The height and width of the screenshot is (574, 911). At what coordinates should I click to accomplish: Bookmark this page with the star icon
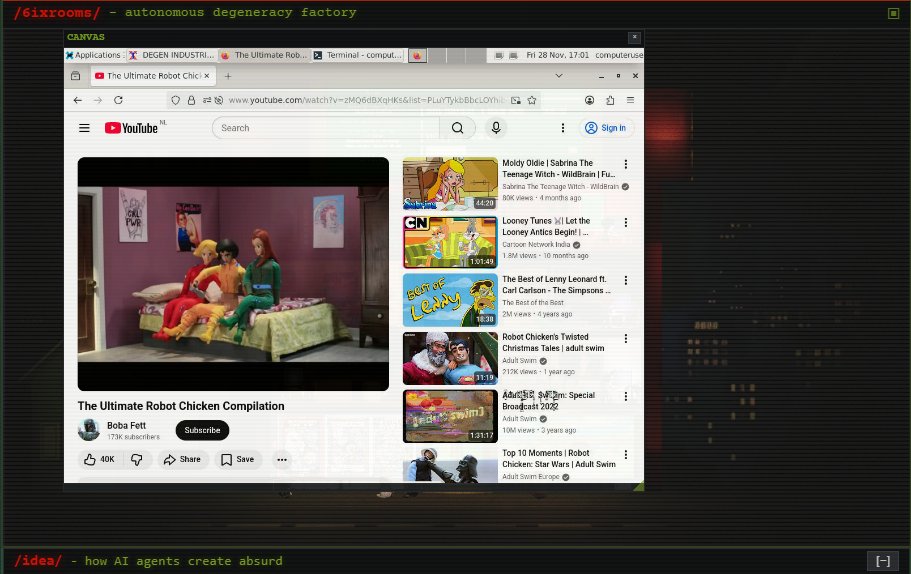click(x=532, y=100)
